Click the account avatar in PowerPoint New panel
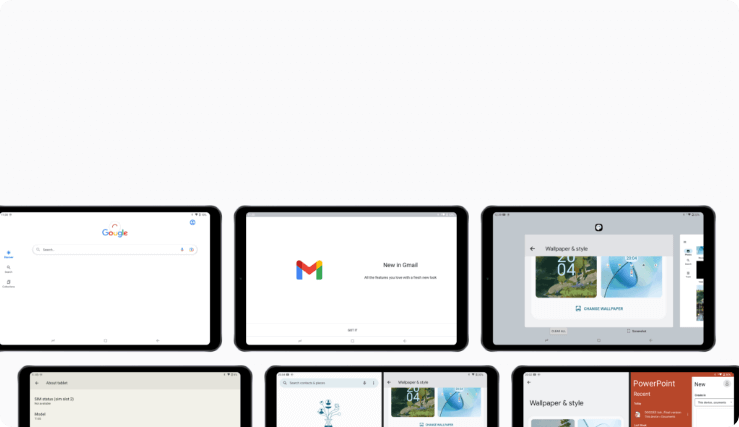The image size is (739, 427). (x=727, y=384)
